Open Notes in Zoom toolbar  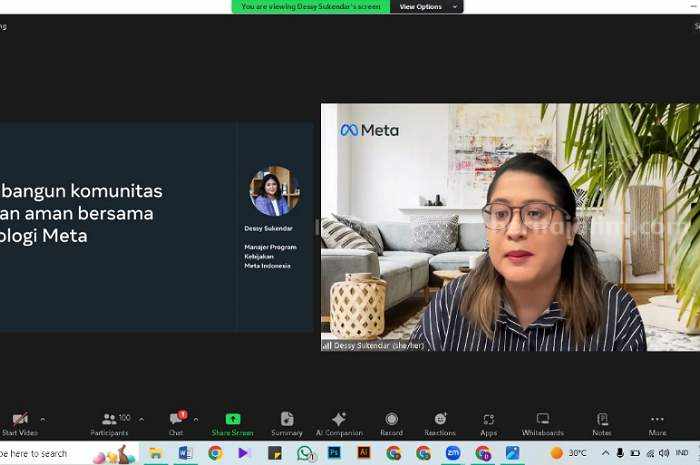602,424
